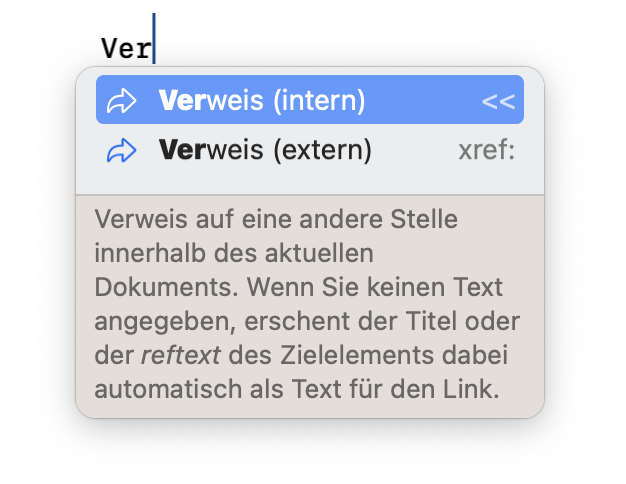Click the description panel below the suggestions

tap(310, 306)
